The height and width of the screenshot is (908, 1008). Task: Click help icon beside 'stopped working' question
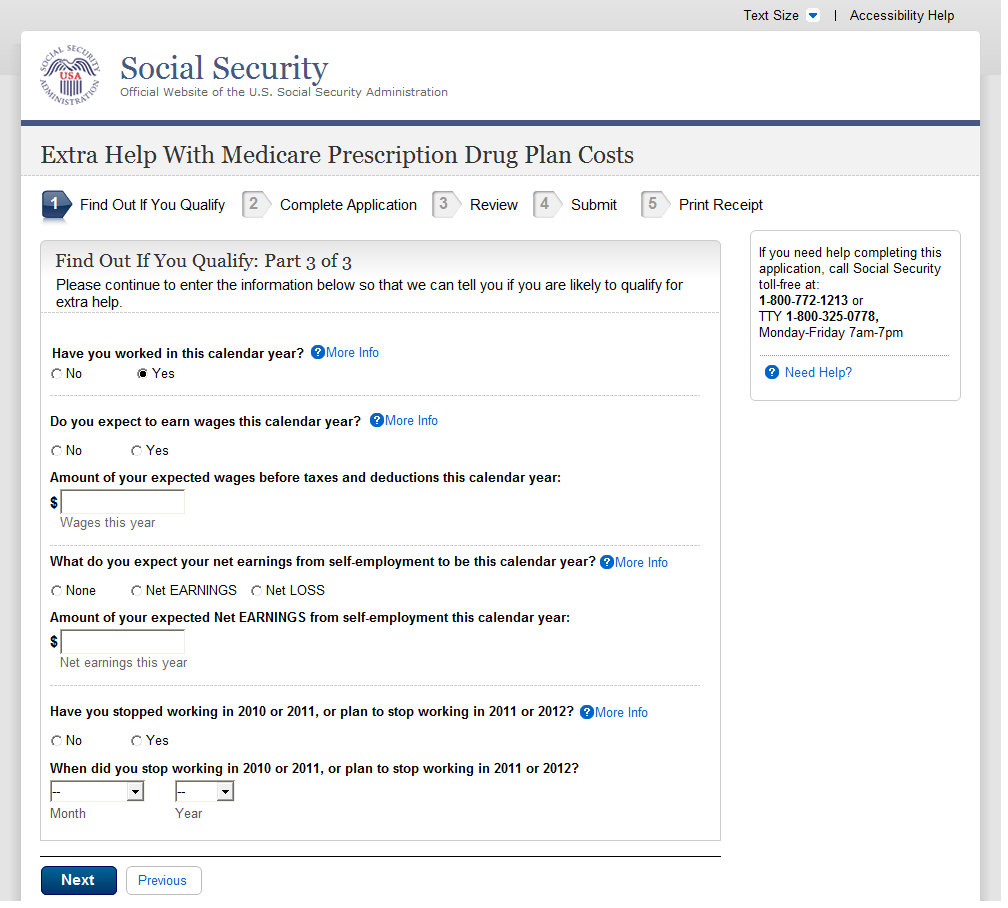[x=587, y=713]
